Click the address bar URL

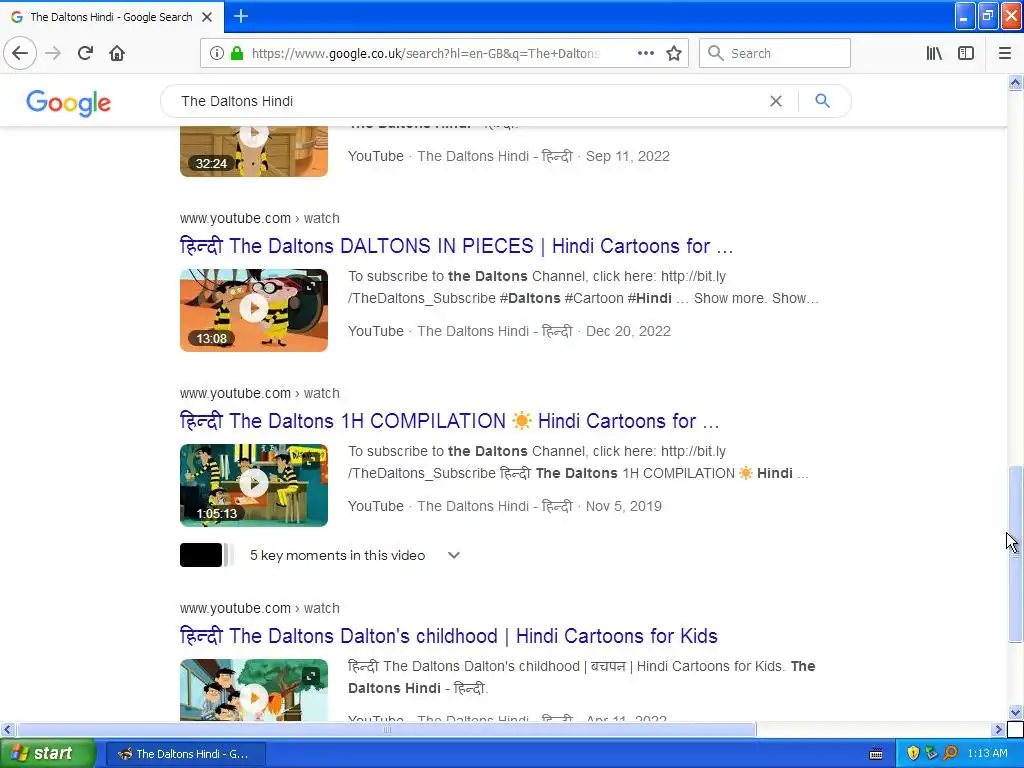coord(425,54)
